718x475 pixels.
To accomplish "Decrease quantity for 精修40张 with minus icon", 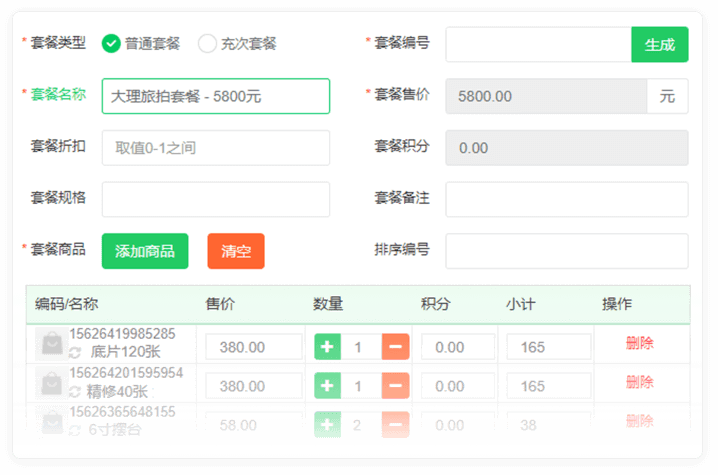I will [396, 386].
